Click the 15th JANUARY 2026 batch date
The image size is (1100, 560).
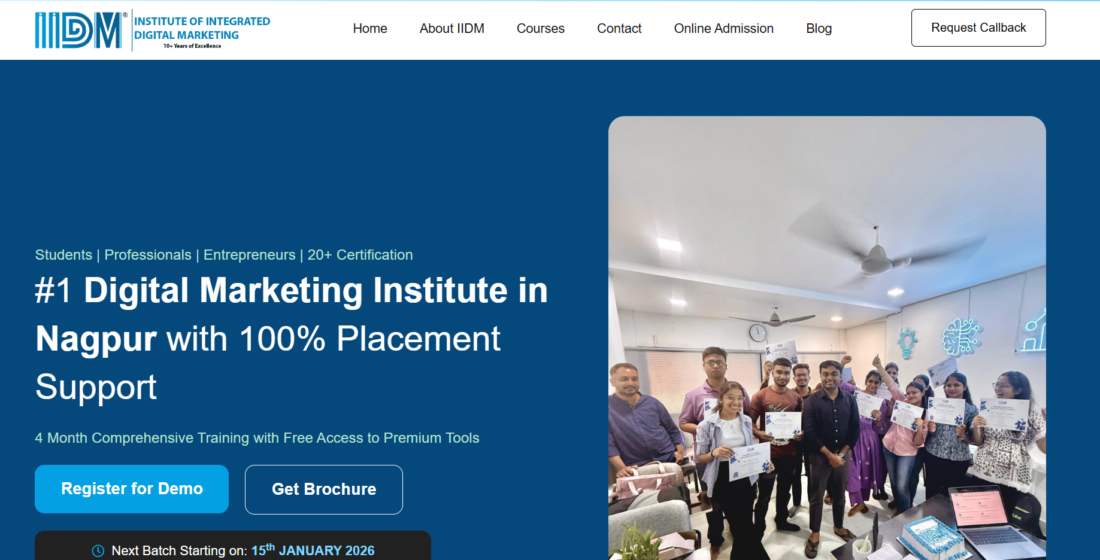(313, 550)
